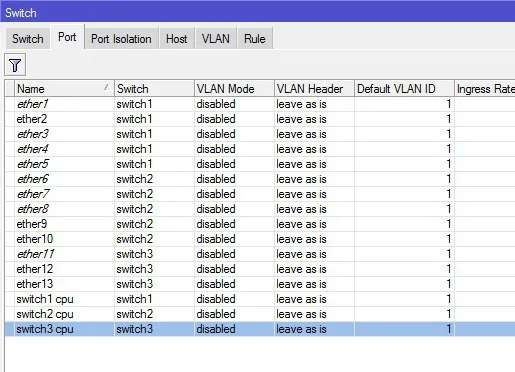Sort by the Name column header
The image size is (515, 372).
pos(64,89)
